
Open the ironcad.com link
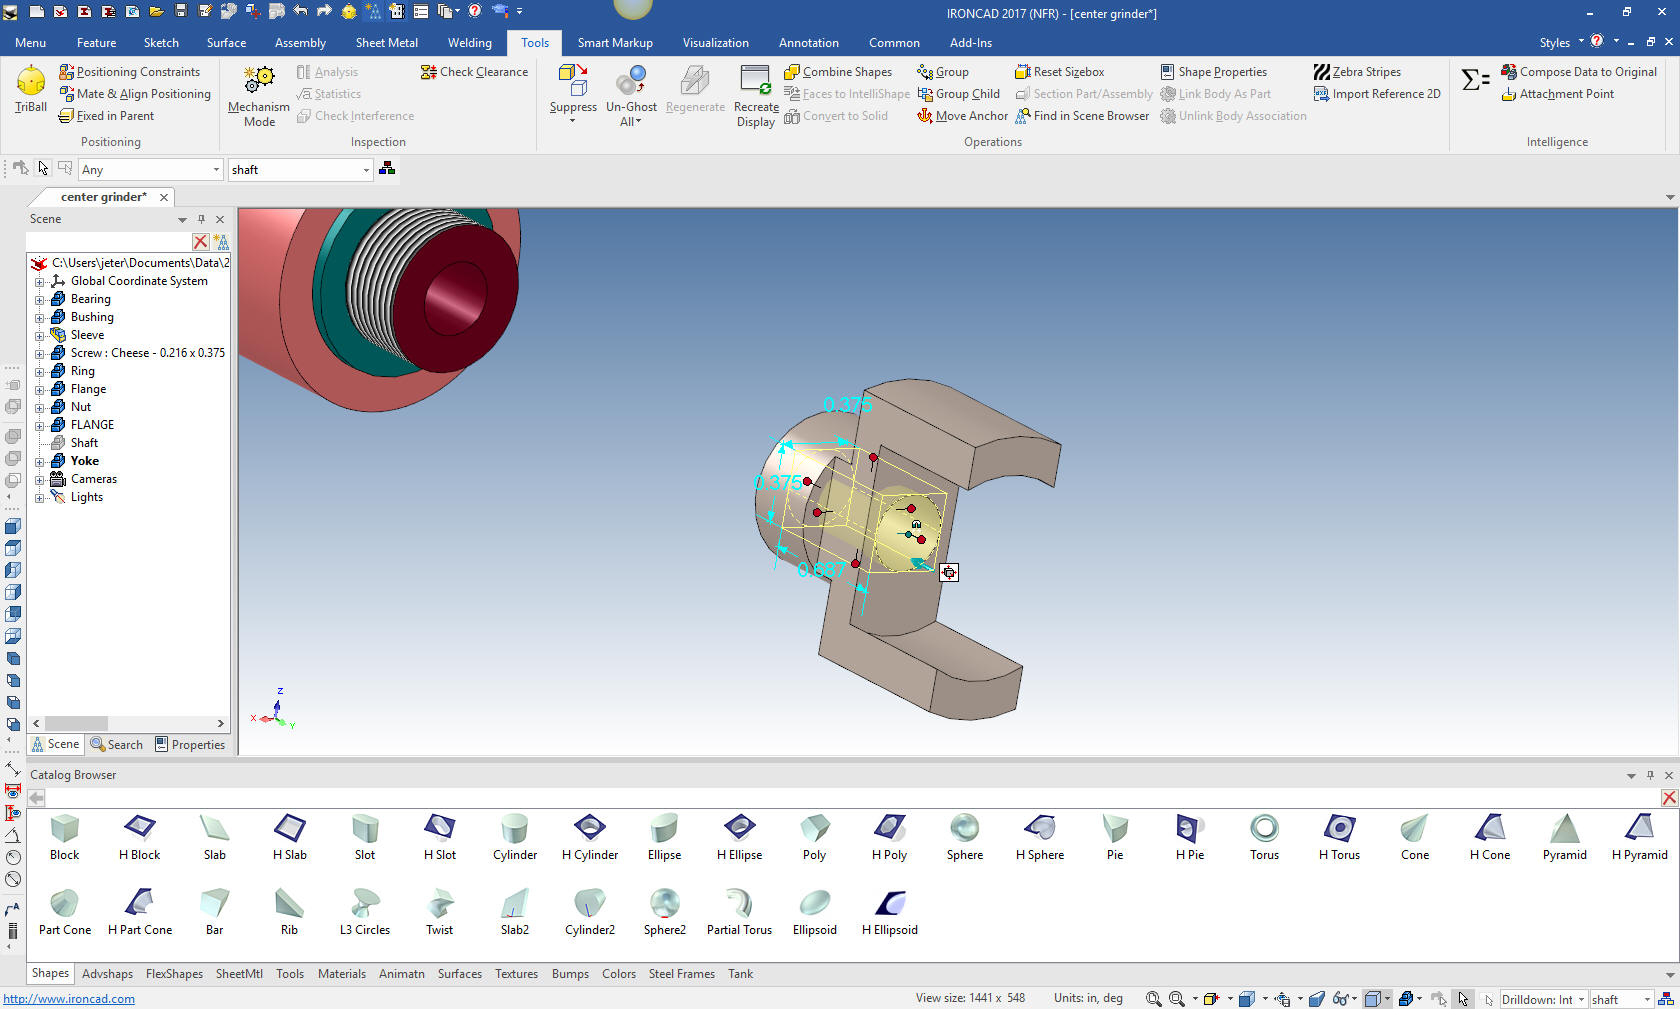coord(69,999)
